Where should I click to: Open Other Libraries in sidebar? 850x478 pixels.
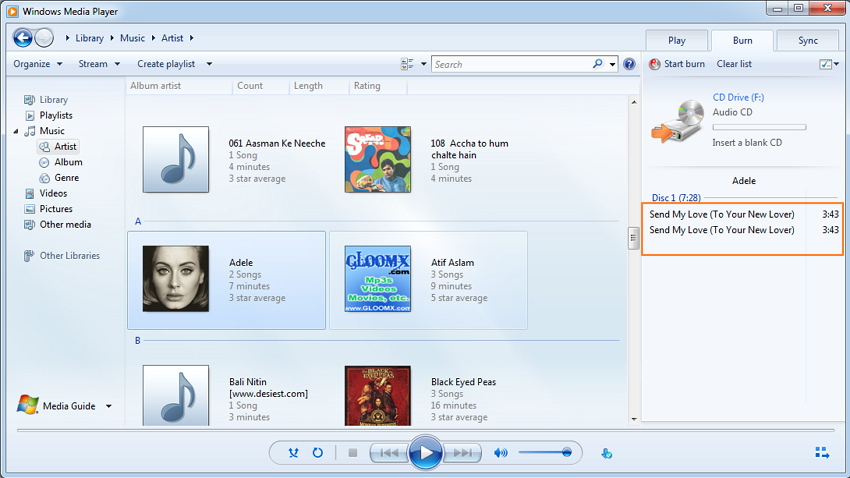(69, 255)
